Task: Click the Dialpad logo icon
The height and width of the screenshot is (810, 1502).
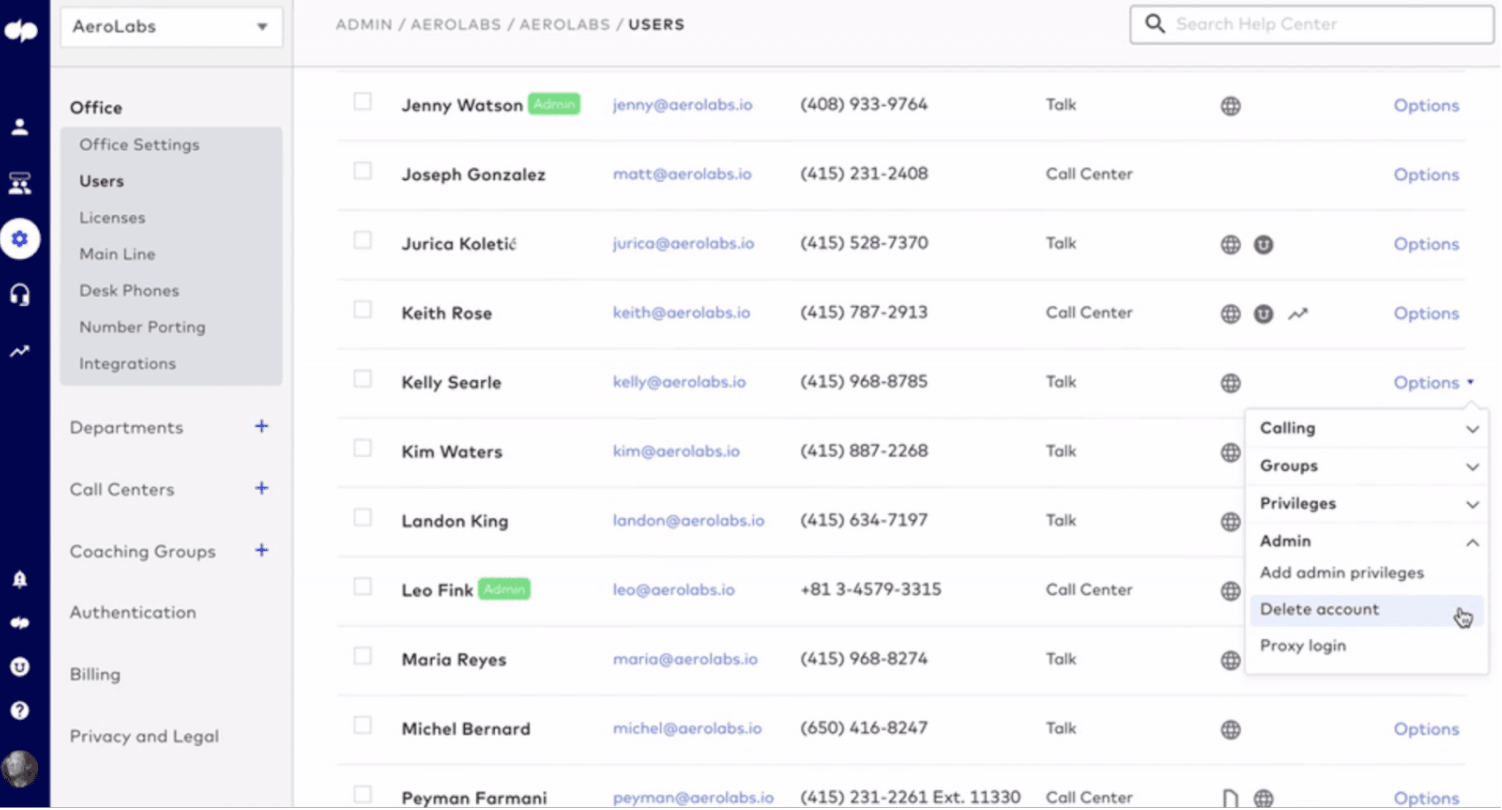Action: (20, 31)
